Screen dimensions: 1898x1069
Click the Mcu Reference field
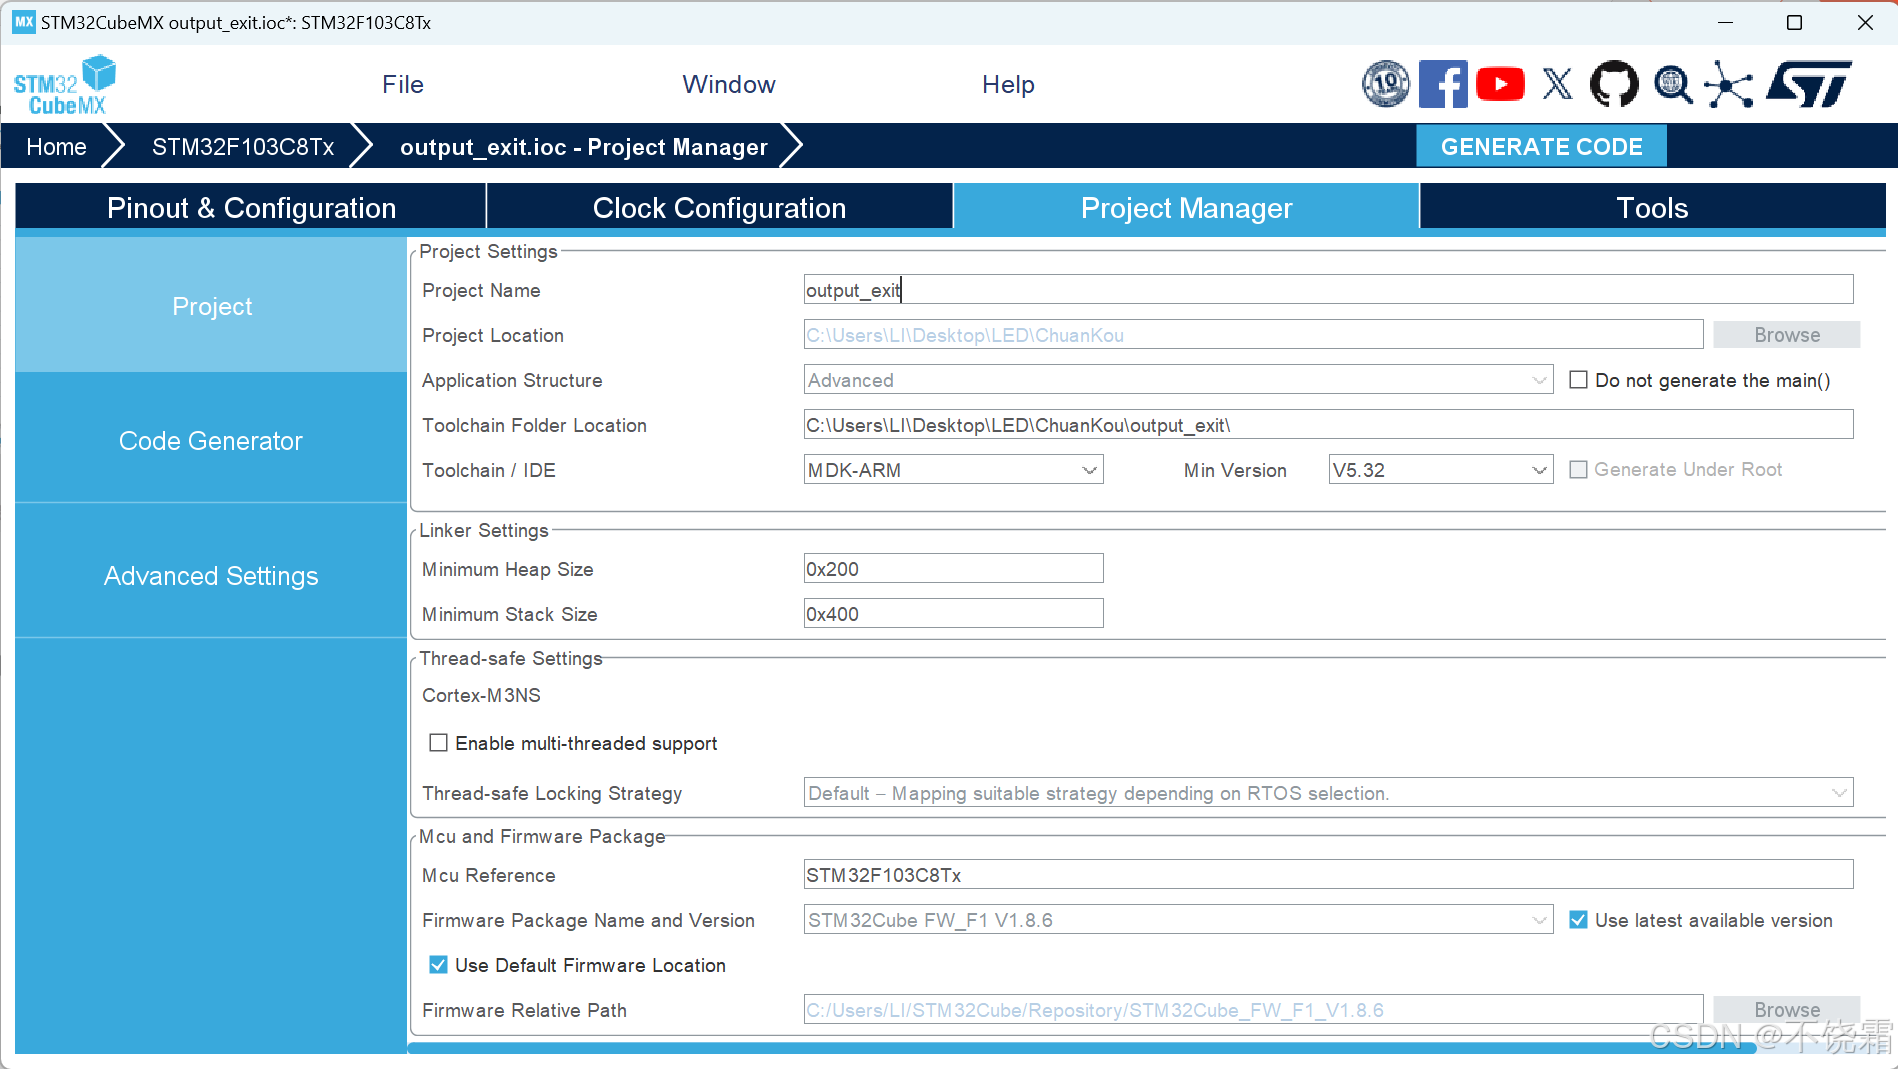click(1328, 875)
